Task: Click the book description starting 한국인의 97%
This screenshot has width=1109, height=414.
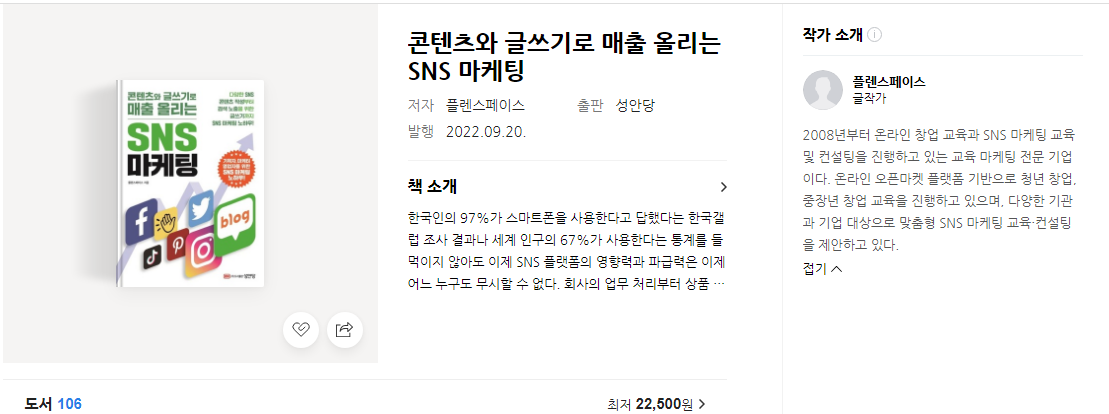Action: click(567, 251)
